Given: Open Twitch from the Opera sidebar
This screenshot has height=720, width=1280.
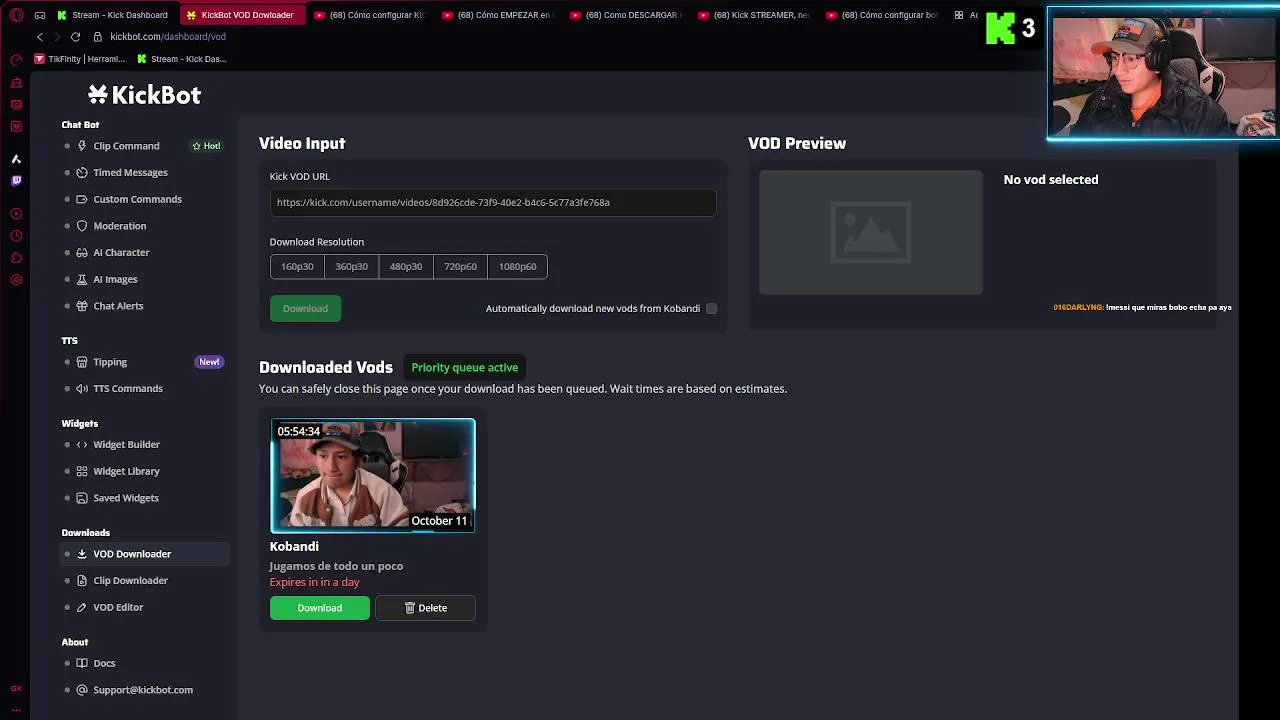Looking at the screenshot, I should [16, 181].
